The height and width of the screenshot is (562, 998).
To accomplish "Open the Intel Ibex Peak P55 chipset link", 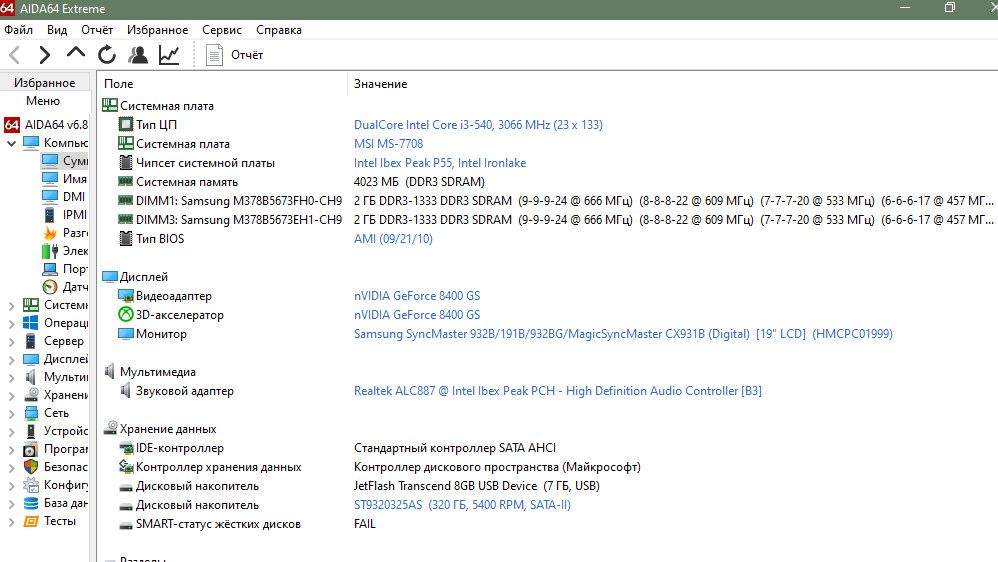I will (x=440, y=163).
